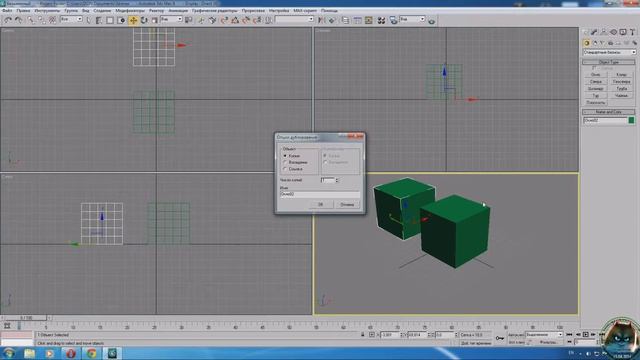Collapse the Name and Color rollout
Image resolution: width=640 pixels, height=360 pixels.
click(x=609, y=112)
